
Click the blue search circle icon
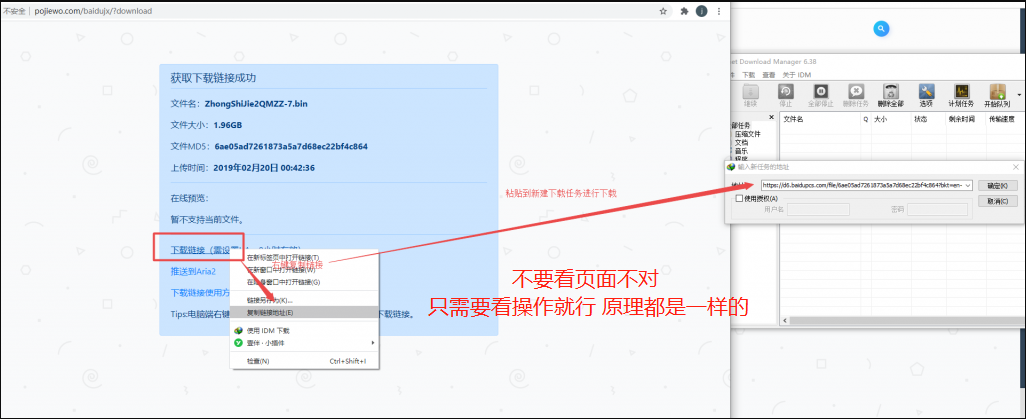tap(881, 29)
